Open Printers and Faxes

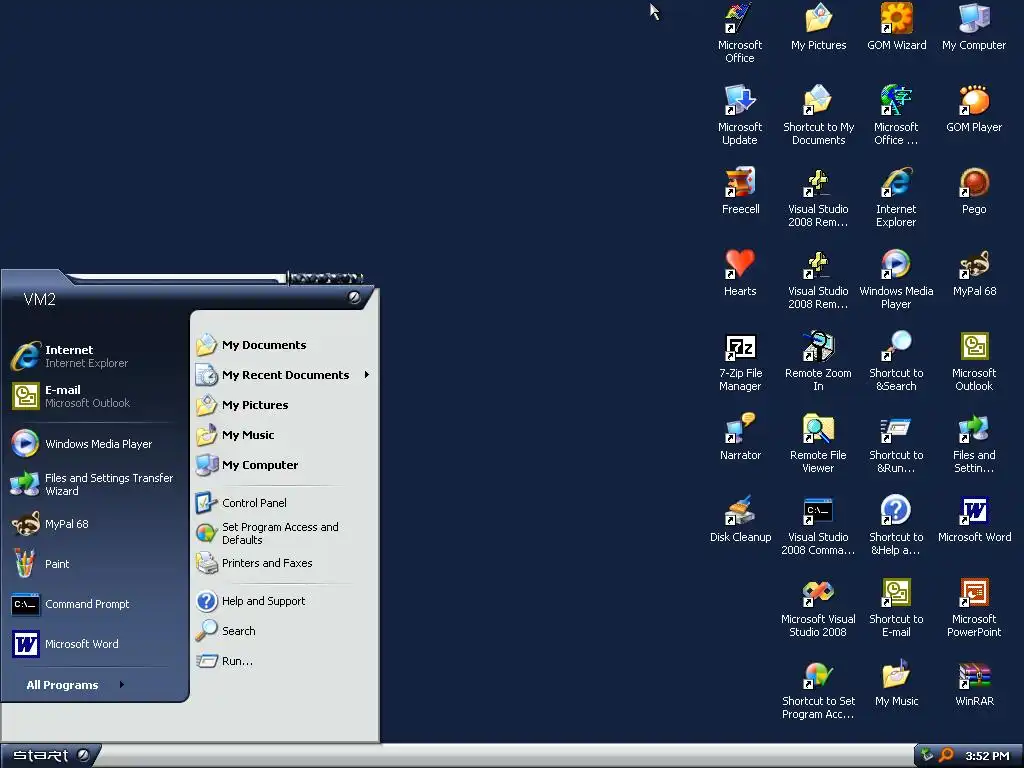(x=284, y=563)
